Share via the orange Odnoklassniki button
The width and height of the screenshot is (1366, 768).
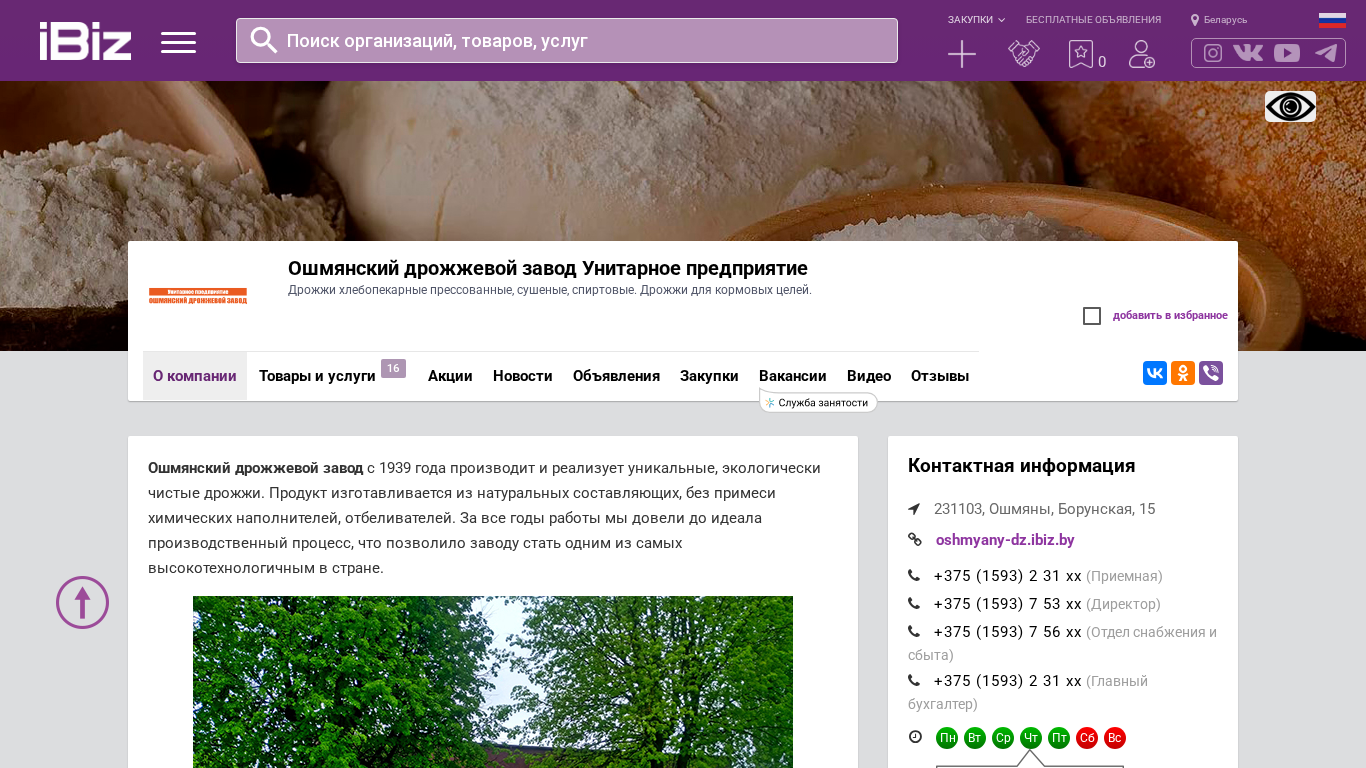point(1183,373)
